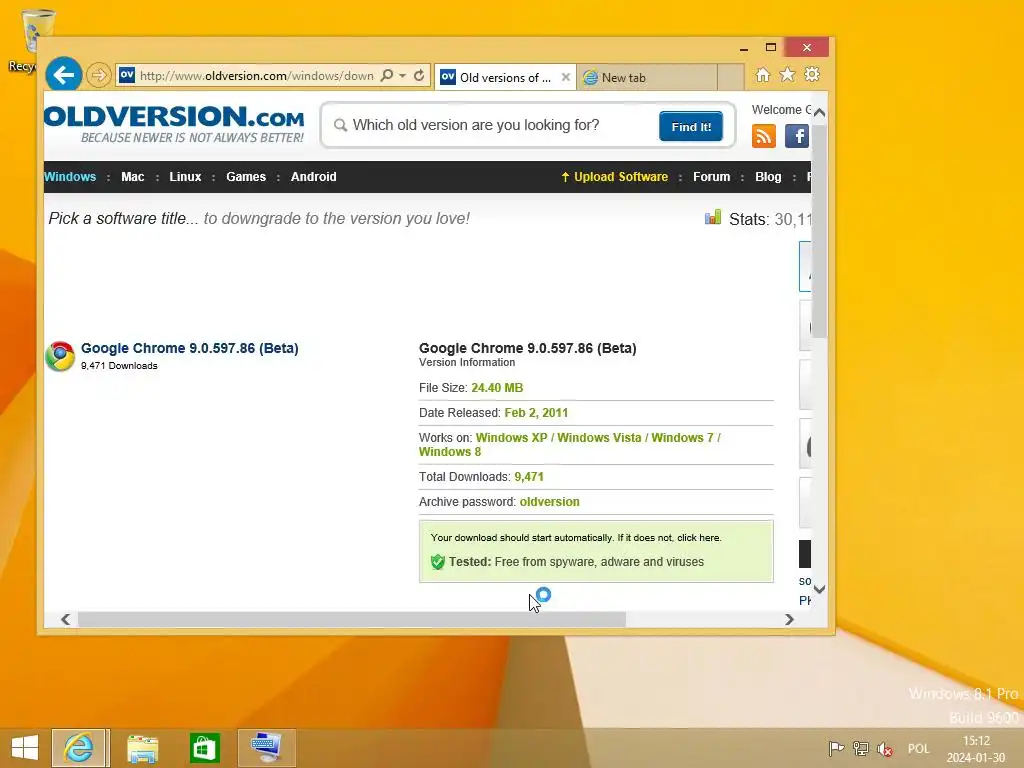Click the horizontal scrollbar left arrow

coord(65,619)
